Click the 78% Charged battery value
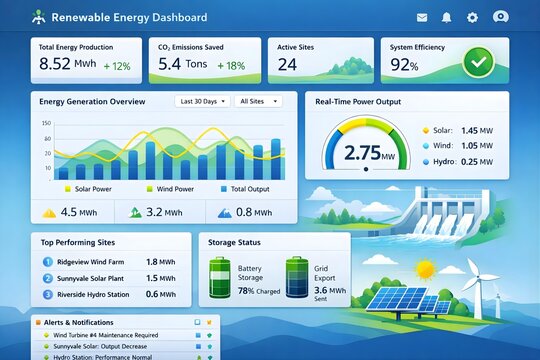 (259, 291)
